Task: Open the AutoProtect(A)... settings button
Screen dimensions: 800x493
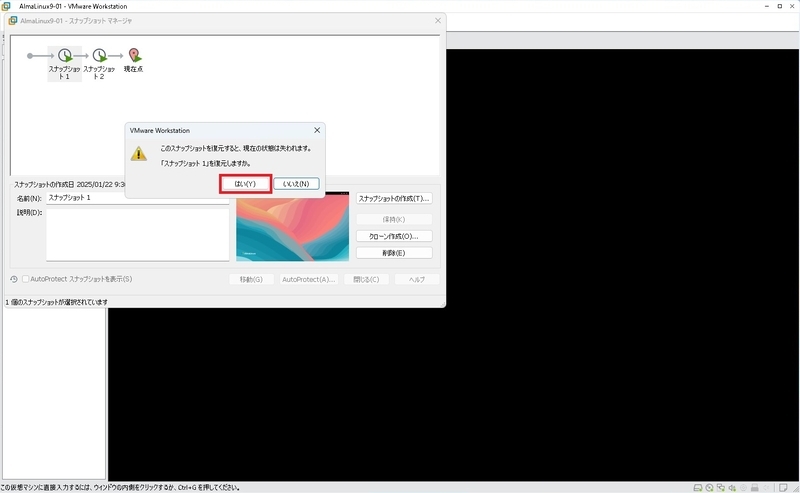Action: (309, 280)
